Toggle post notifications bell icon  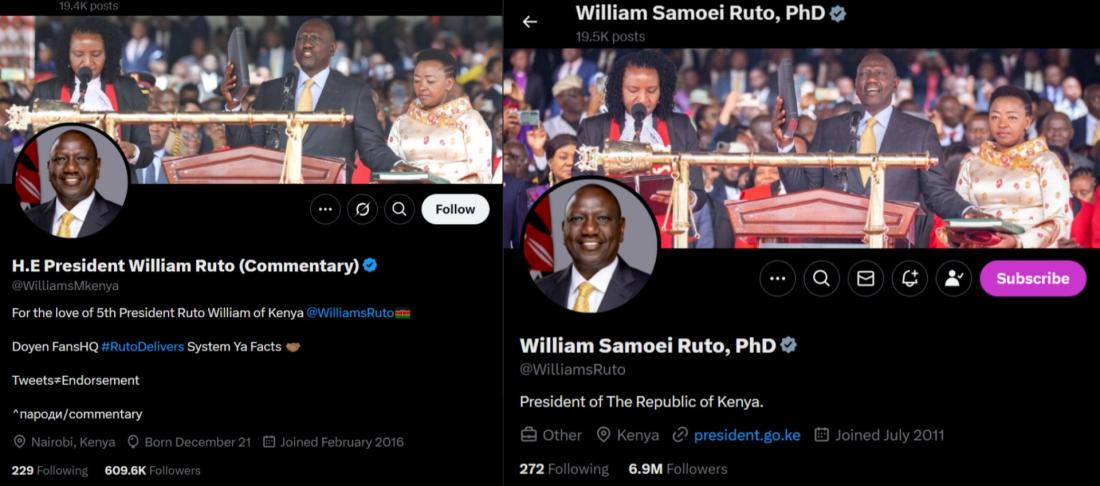910,278
